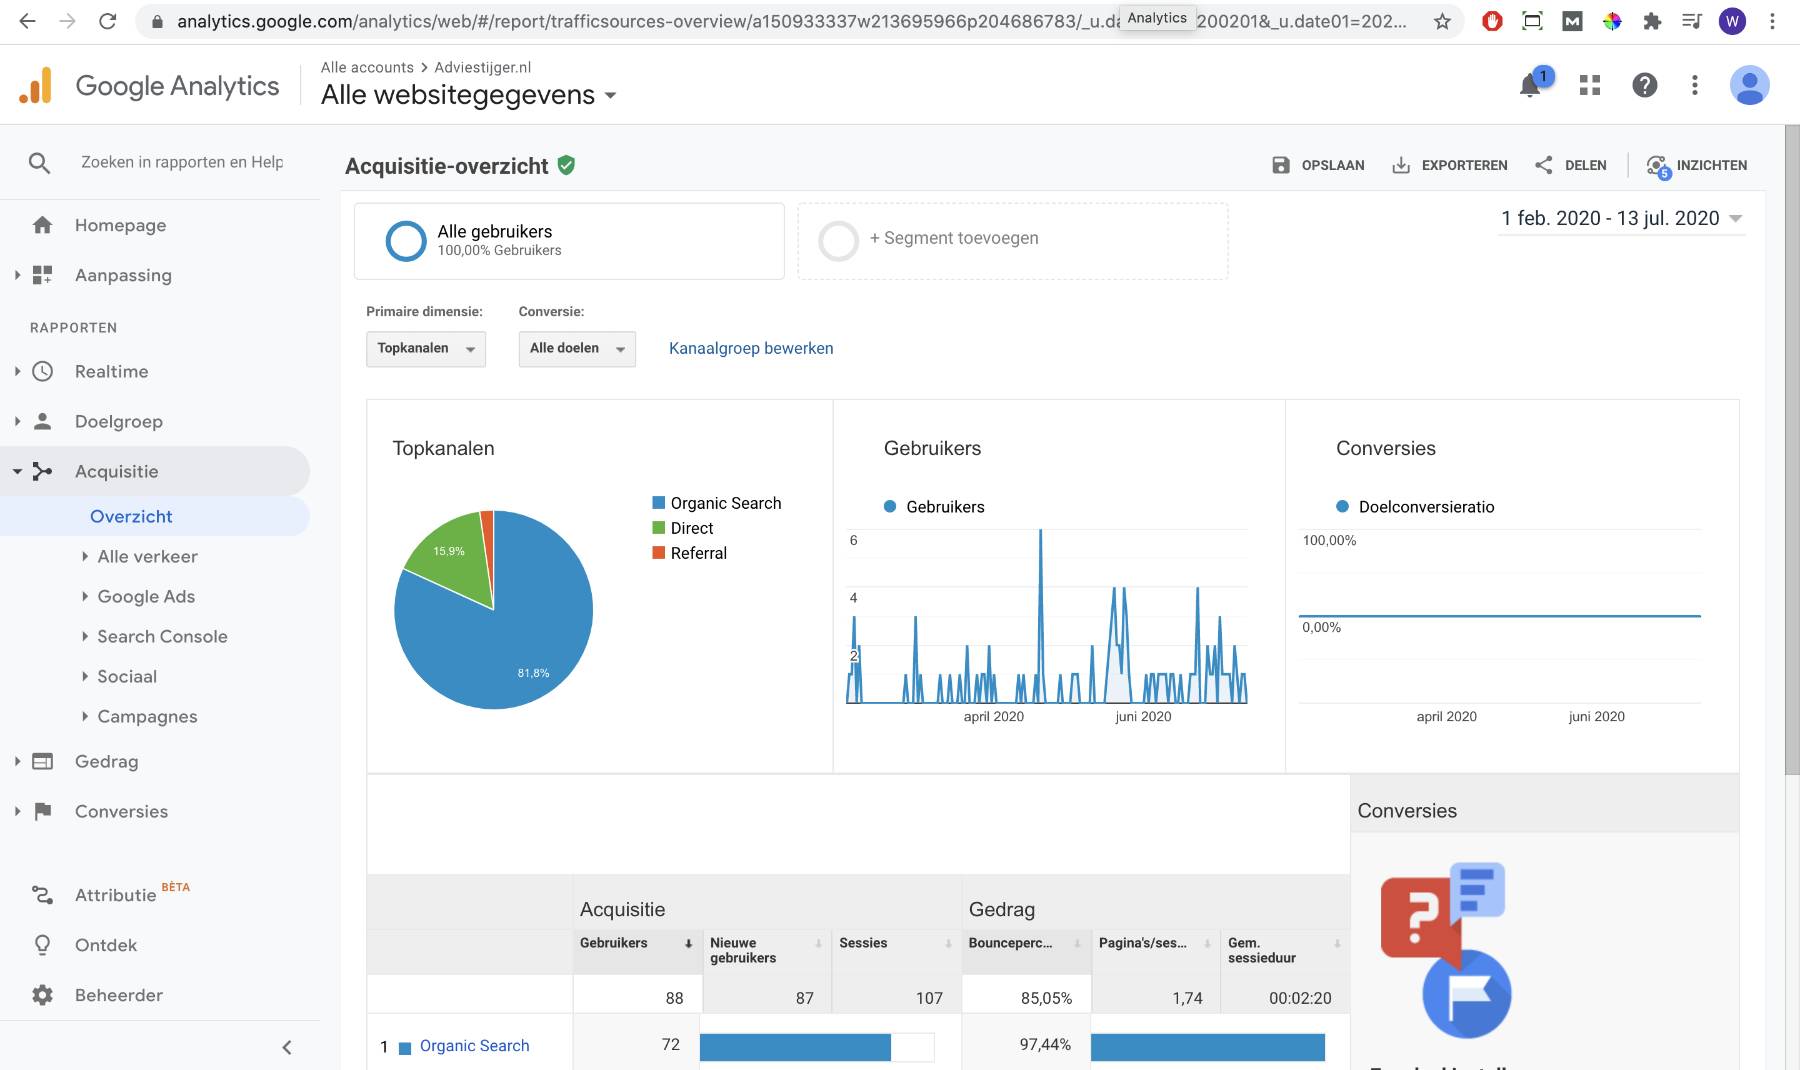This screenshot has height=1070, width=1800.
Task: Click the browser back arrow
Action: [28, 21]
